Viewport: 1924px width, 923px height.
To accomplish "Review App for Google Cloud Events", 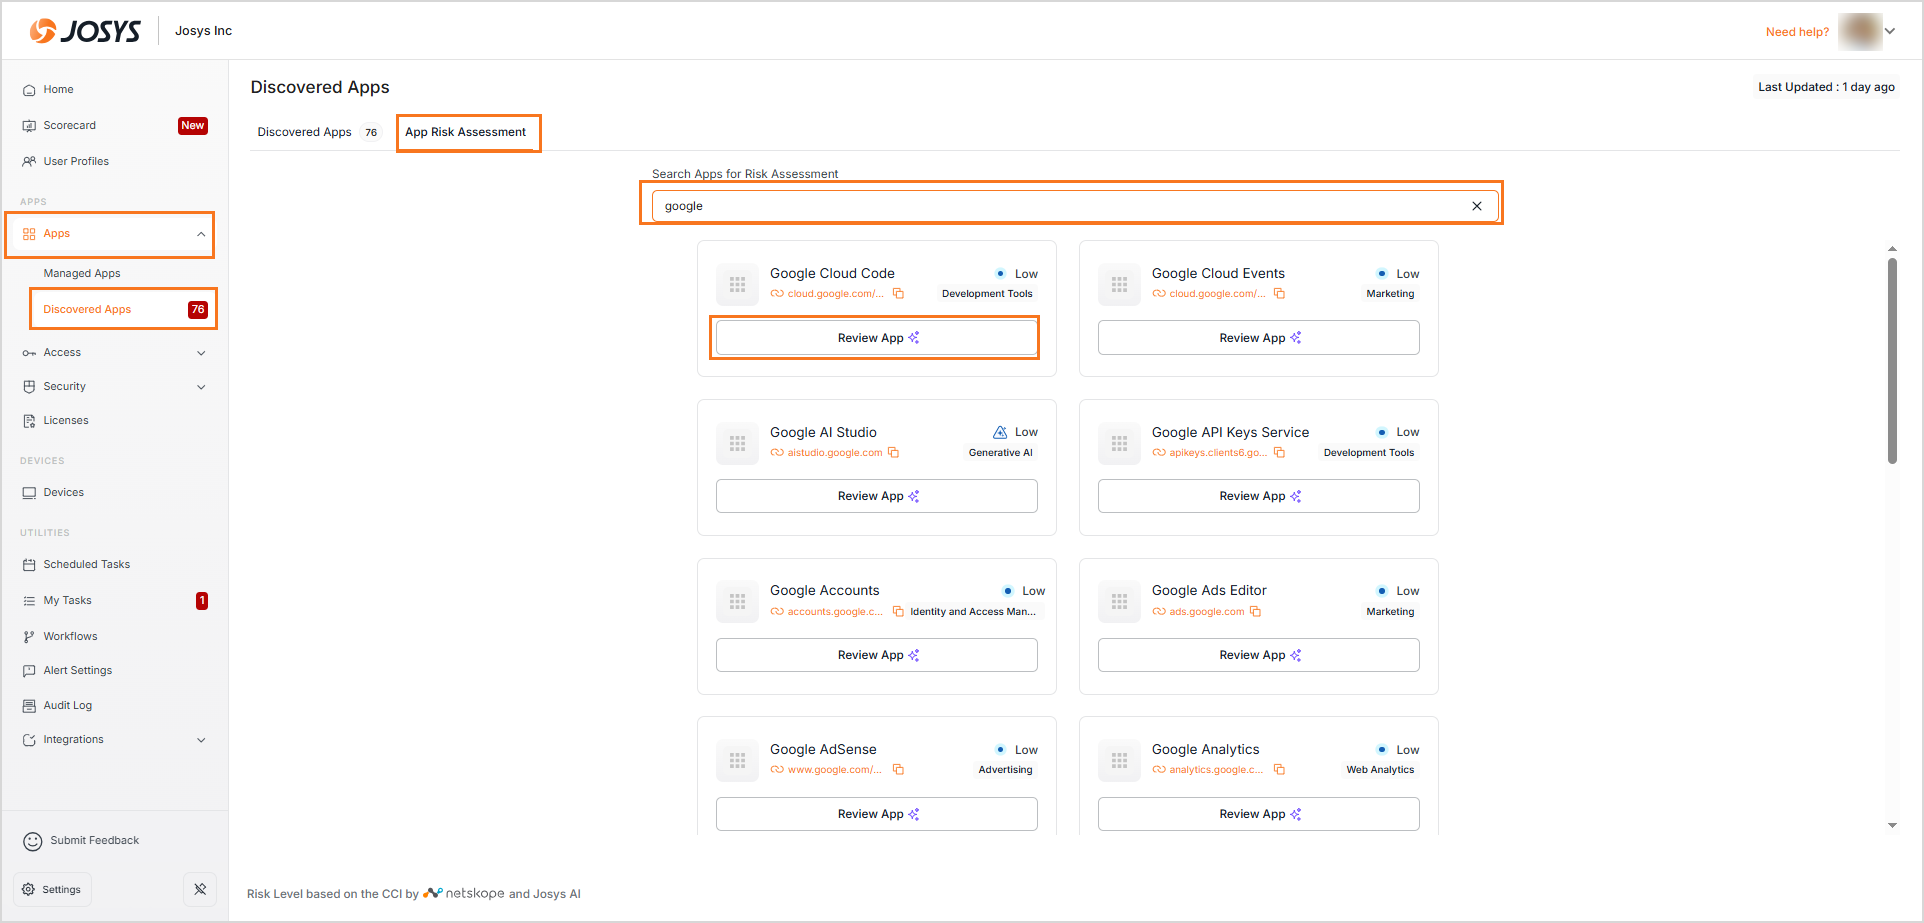I will (x=1258, y=338).
